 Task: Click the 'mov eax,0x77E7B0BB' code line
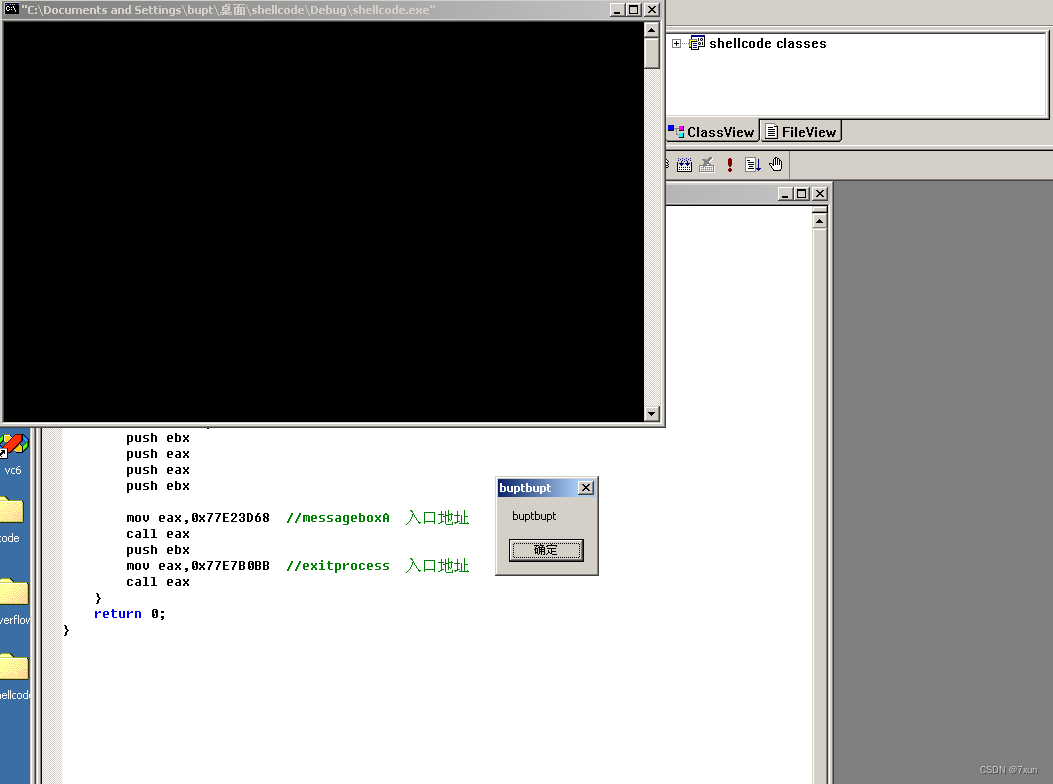198,566
